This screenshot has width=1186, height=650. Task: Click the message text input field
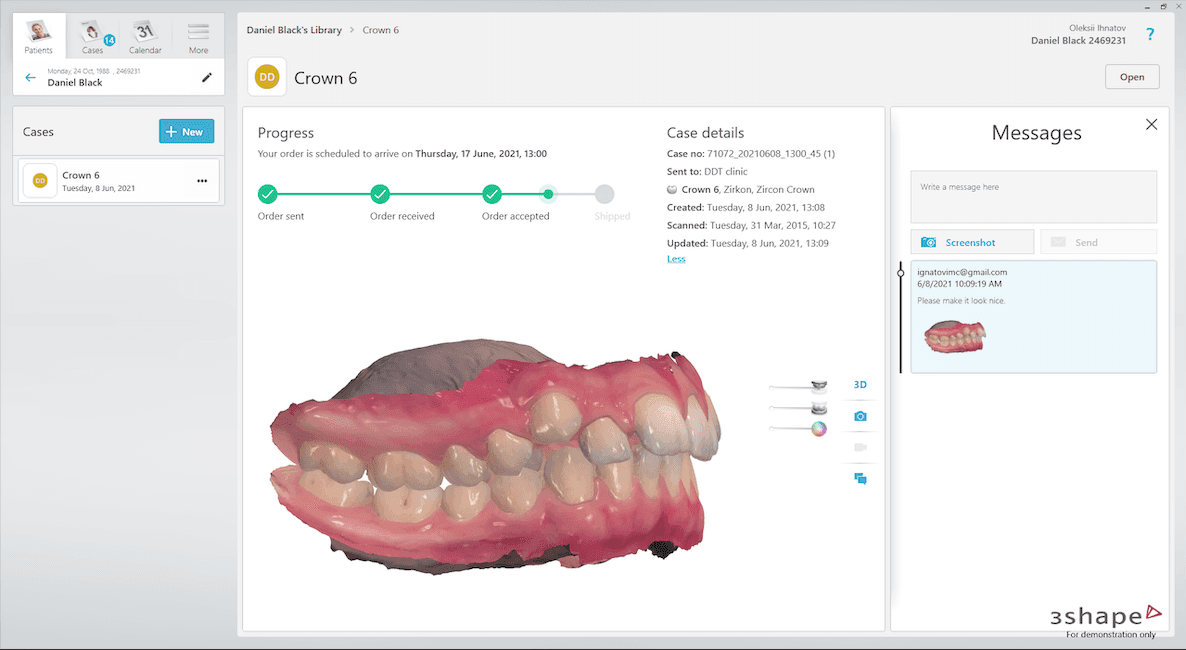(x=1033, y=197)
